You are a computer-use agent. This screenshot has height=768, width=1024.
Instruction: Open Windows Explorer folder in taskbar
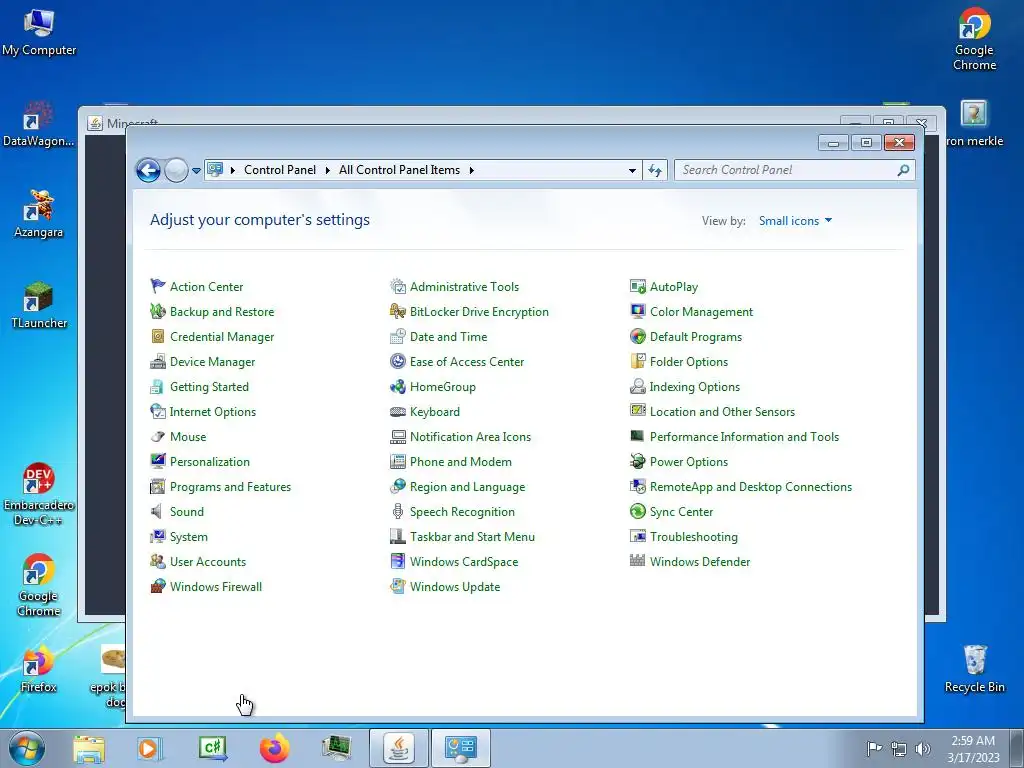click(89, 748)
